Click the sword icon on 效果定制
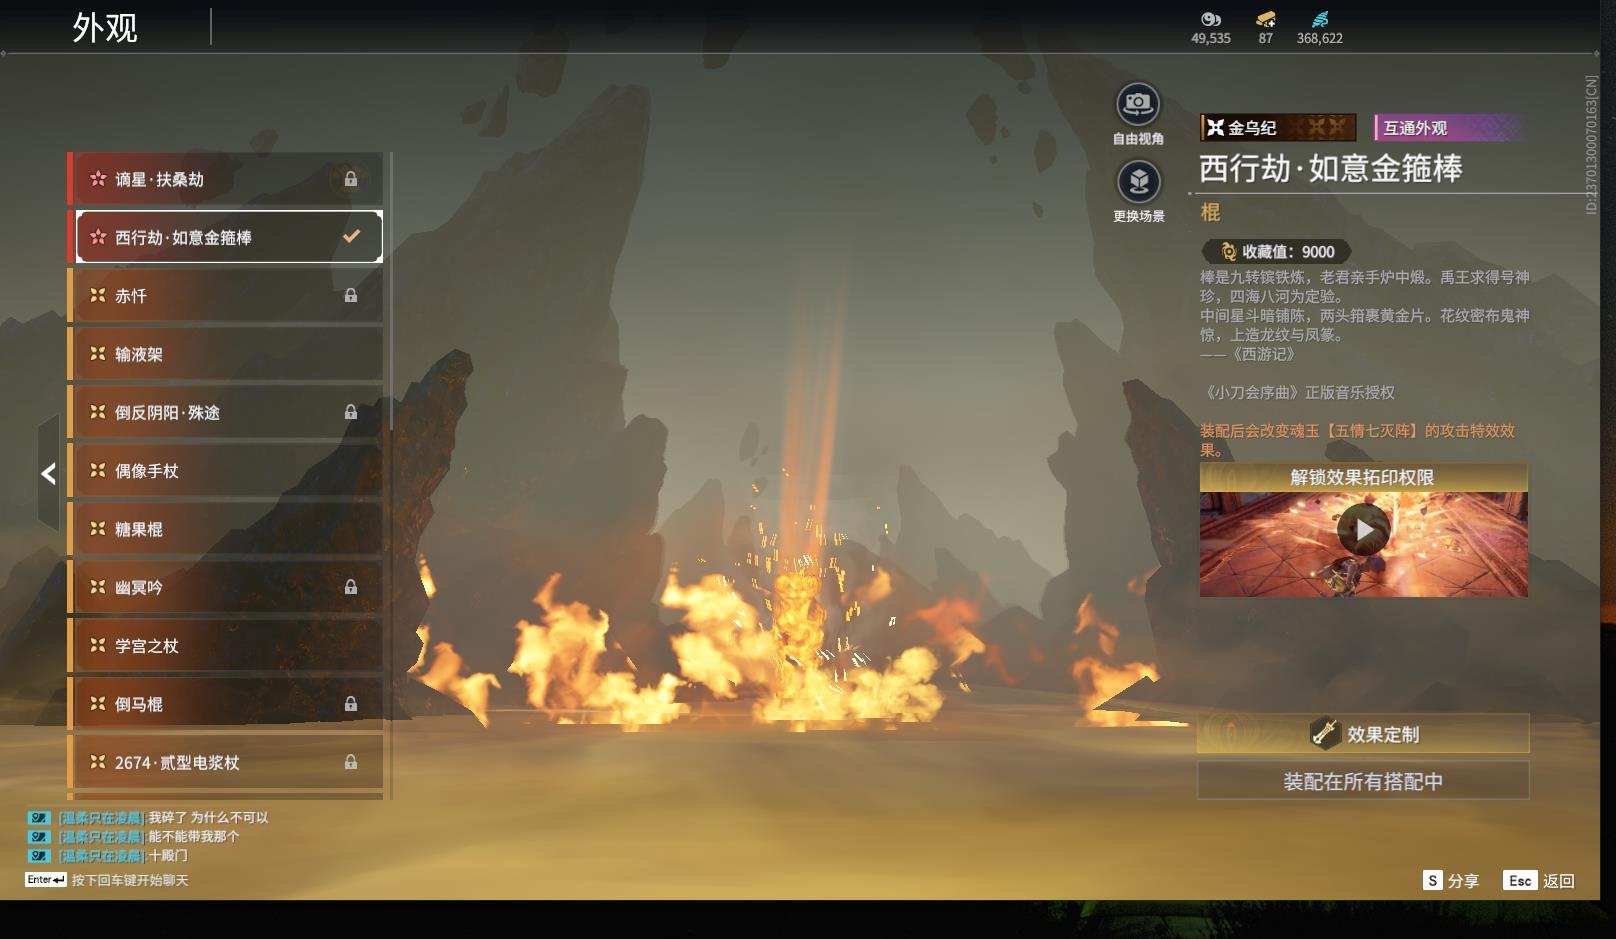This screenshot has height=939, width=1616. tap(1325, 733)
